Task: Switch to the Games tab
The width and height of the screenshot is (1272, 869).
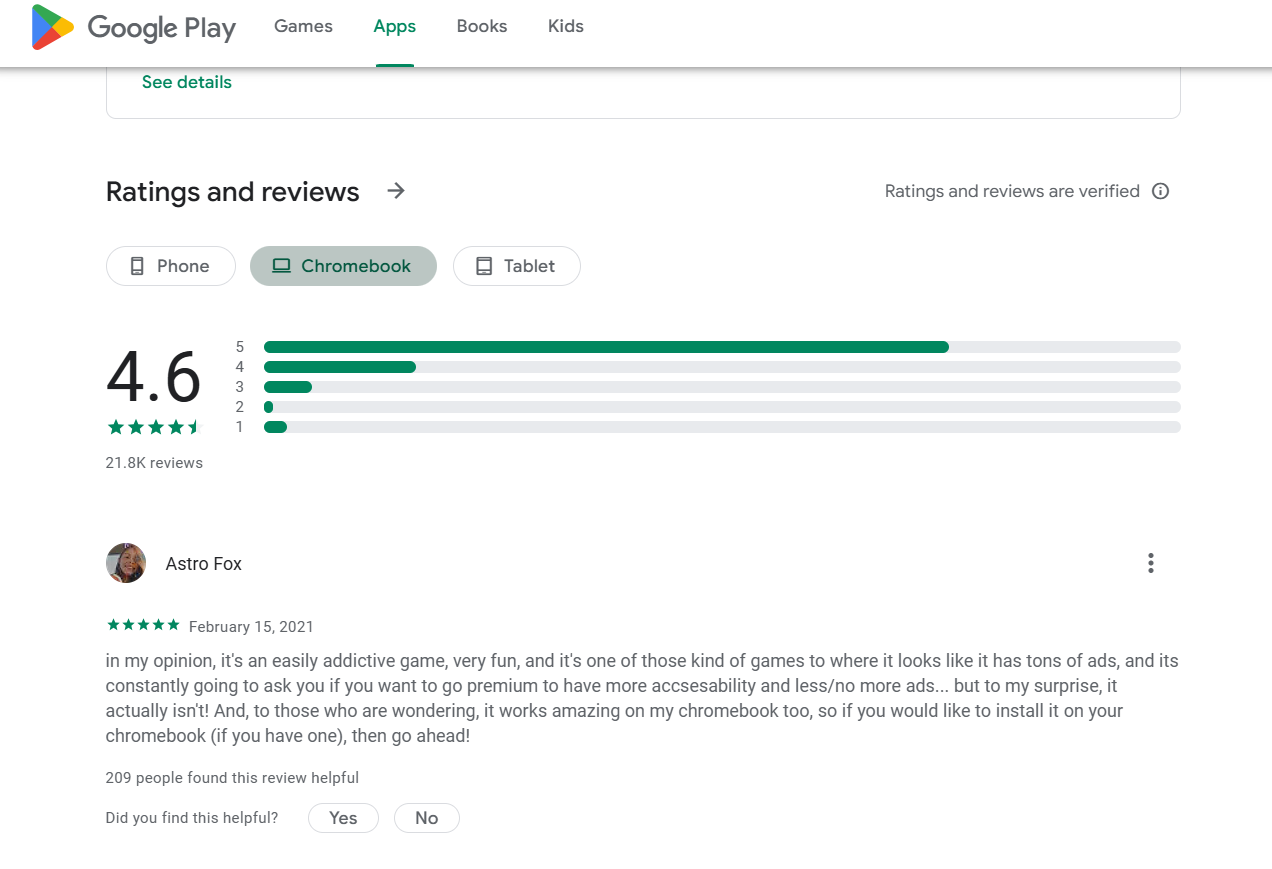Action: tap(303, 27)
